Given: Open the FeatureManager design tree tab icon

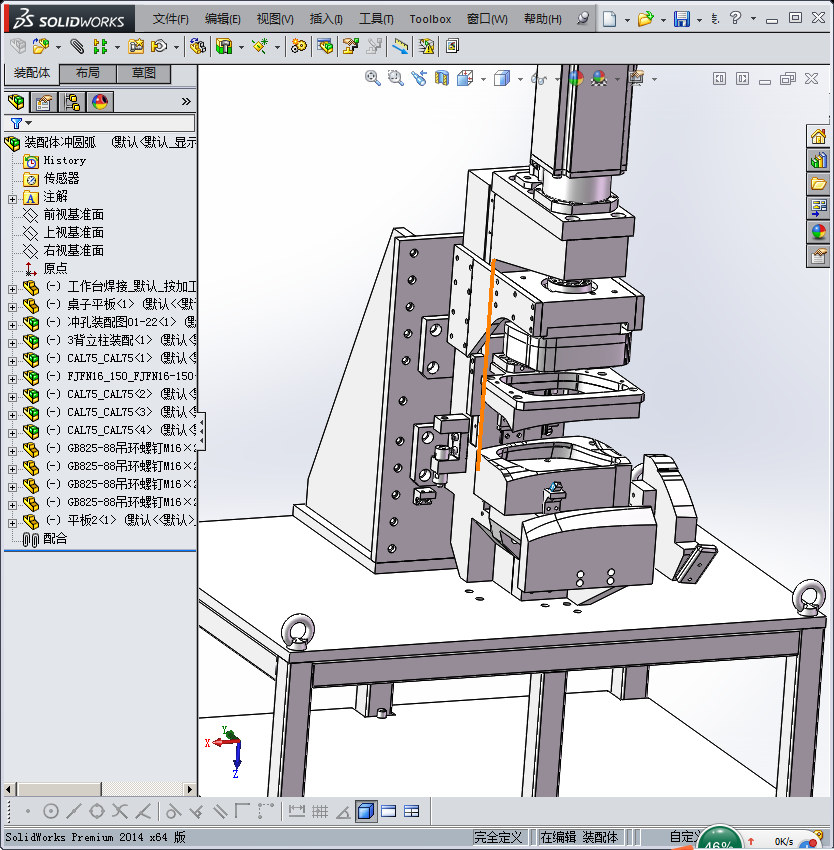Looking at the screenshot, I should point(16,102).
